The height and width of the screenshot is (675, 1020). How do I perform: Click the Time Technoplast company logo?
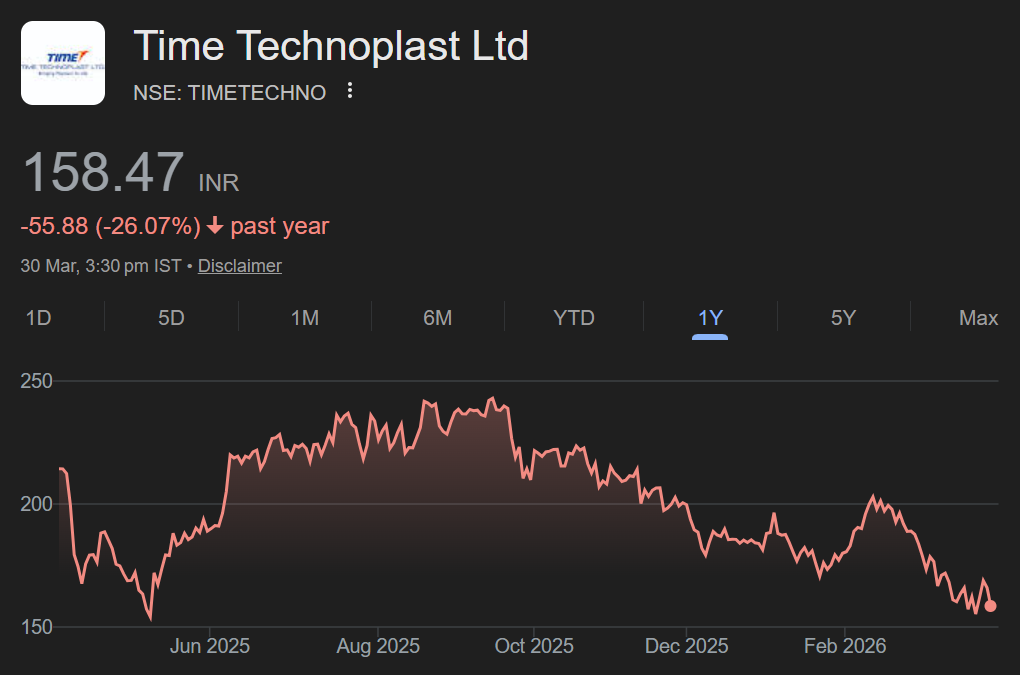(x=62, y=62)
